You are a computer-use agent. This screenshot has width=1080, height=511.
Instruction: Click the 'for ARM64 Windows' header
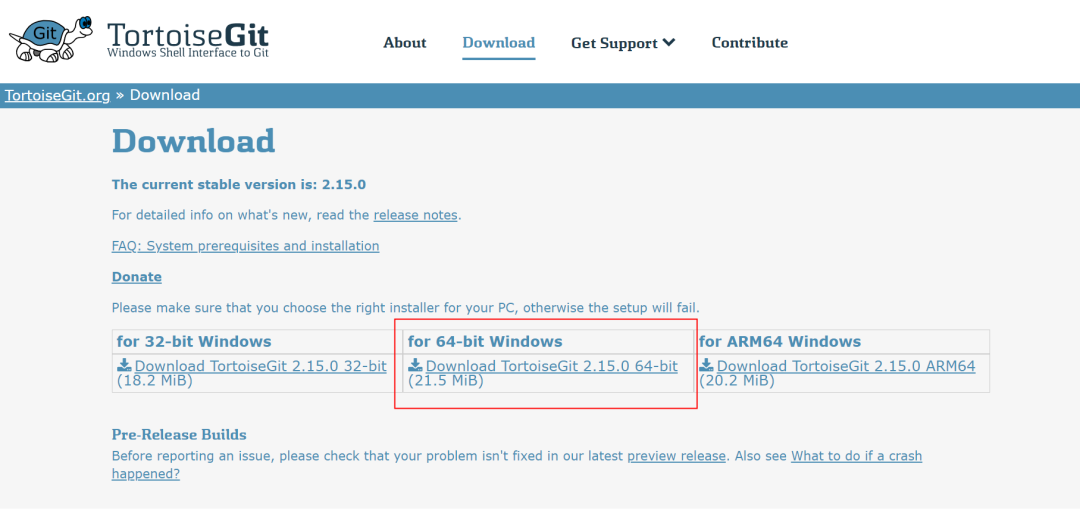pyautogui.click(x=780, y=342)
